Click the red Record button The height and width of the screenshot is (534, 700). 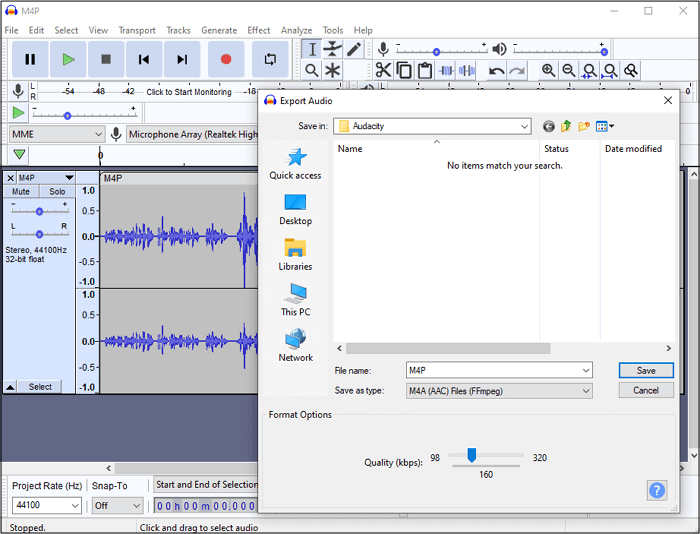coord(225,60)
